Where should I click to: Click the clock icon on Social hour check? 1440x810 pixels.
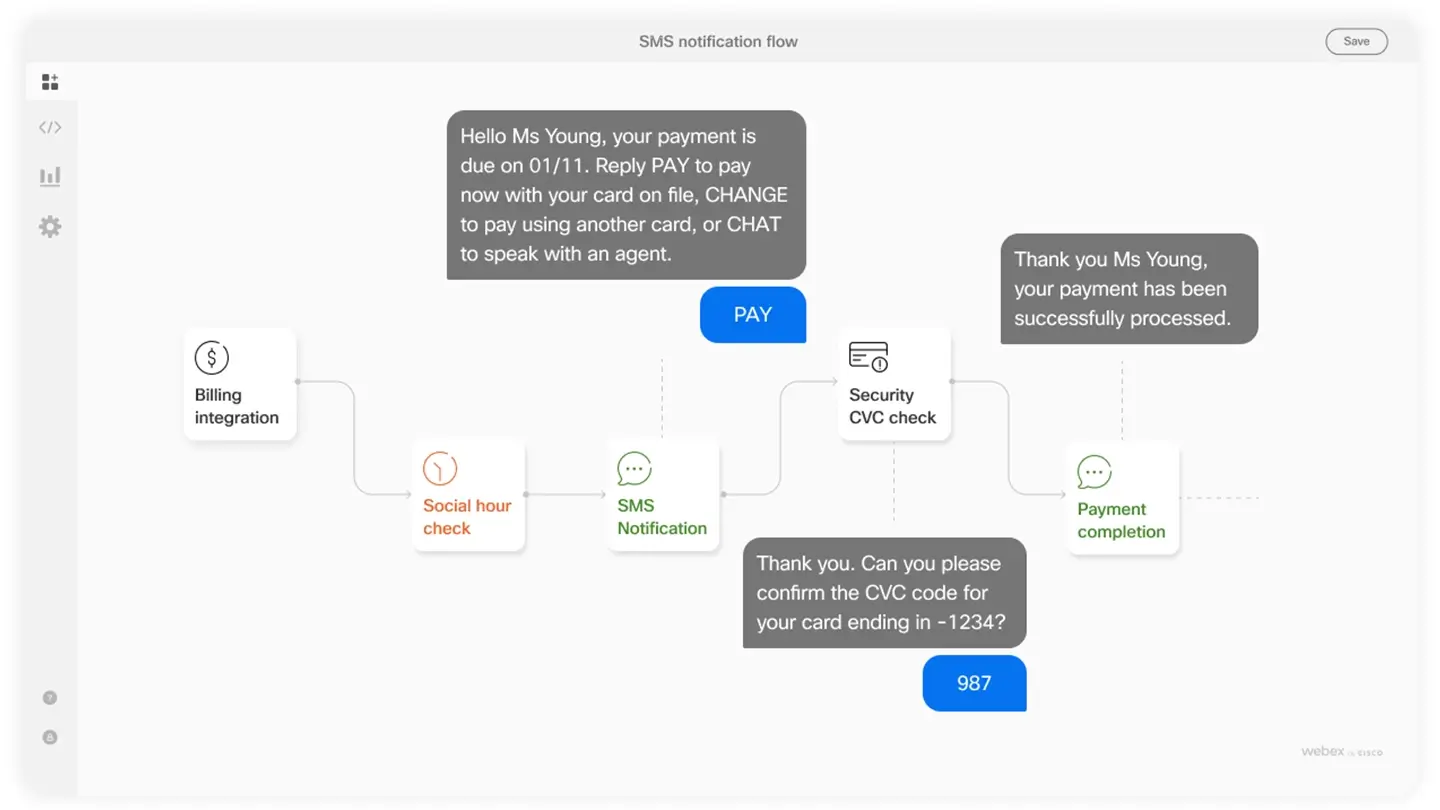pos(440,468)
